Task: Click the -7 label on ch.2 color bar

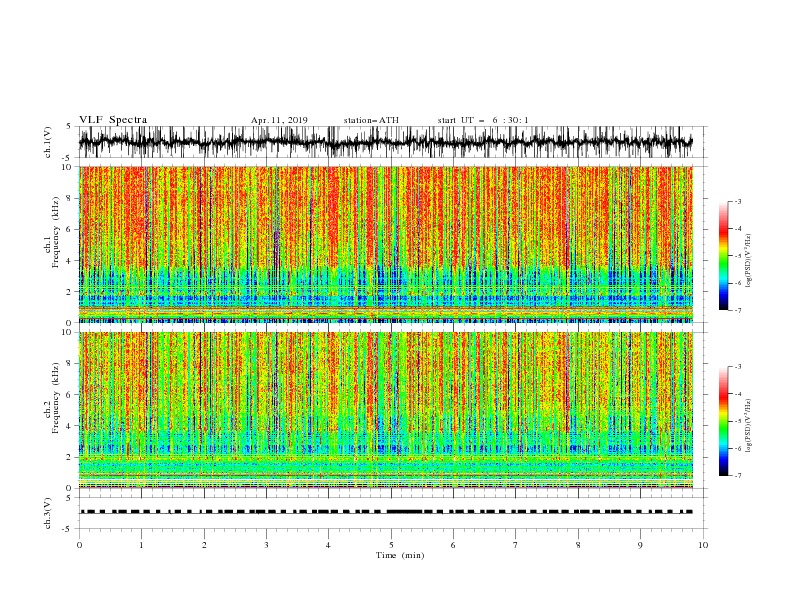Action: (x=737, y=476)
